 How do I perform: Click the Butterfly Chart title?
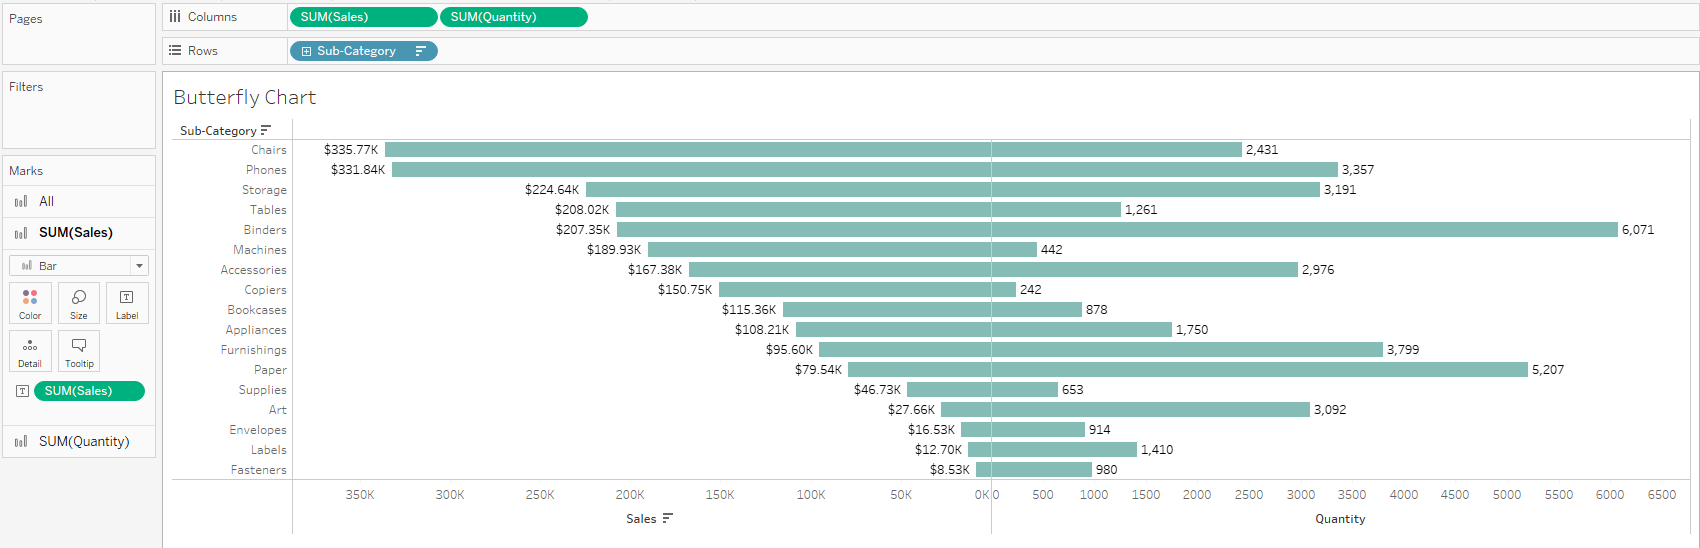click(x=245, y=97)
